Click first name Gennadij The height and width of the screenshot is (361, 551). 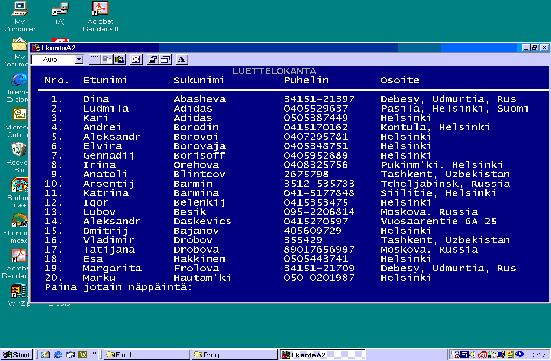pos(109,156)
